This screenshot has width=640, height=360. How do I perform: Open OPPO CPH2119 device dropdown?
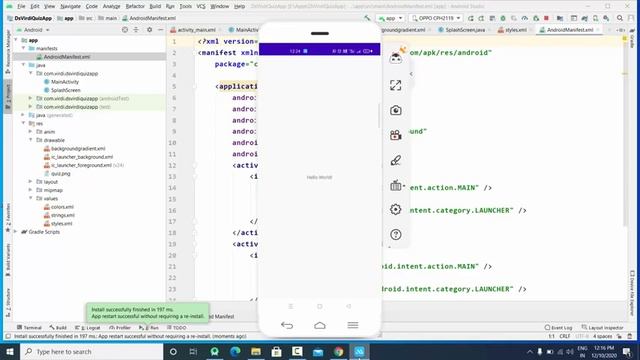(436, 18)
